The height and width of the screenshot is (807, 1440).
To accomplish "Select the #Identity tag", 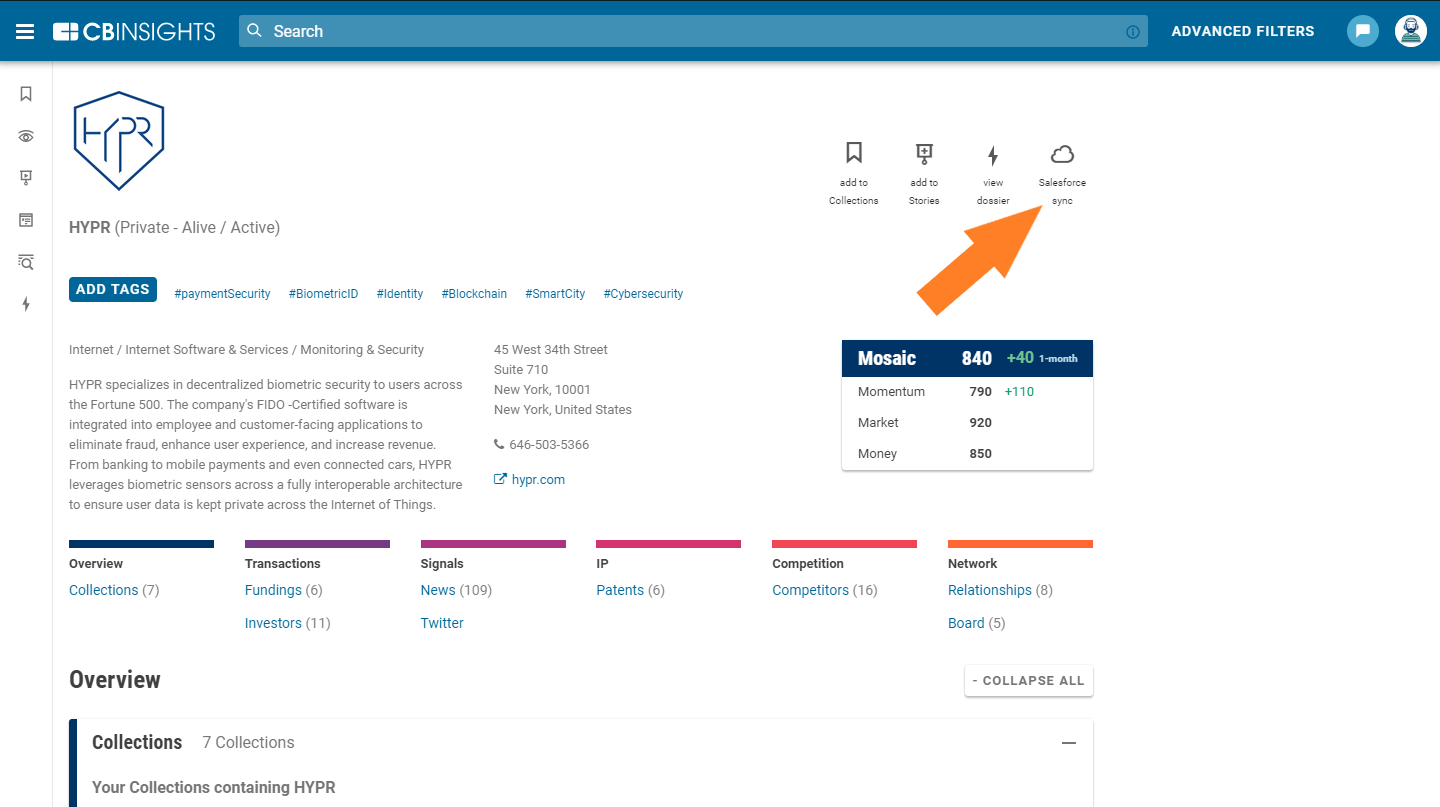I will tap(400, 294).
